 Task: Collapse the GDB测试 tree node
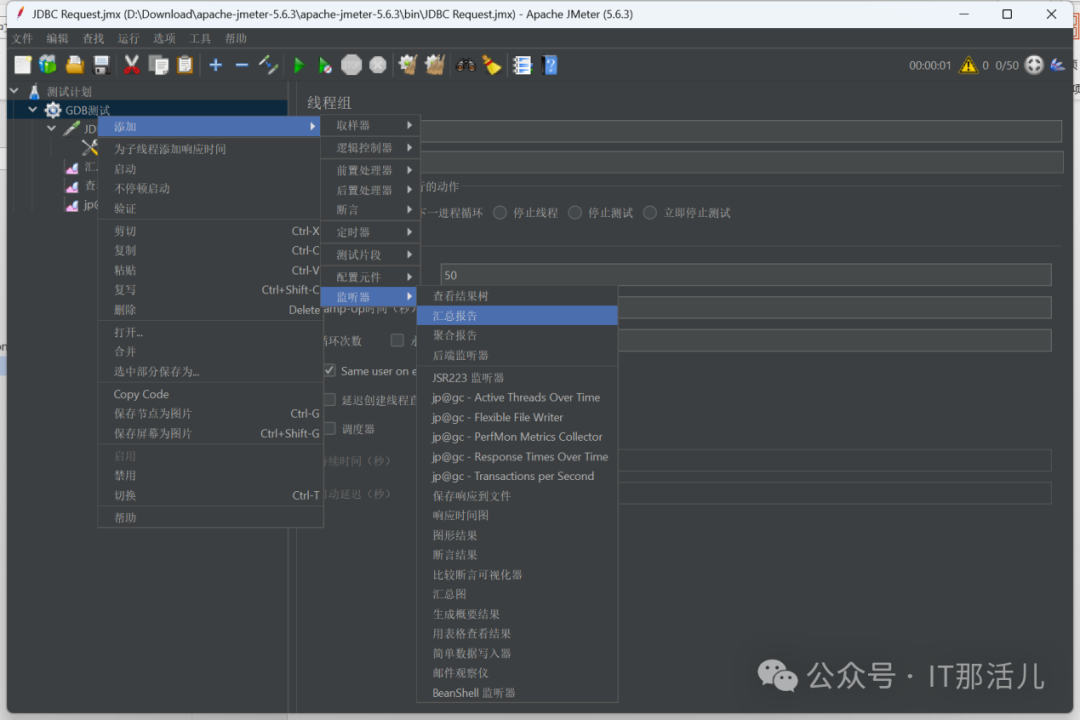point(32,110)
